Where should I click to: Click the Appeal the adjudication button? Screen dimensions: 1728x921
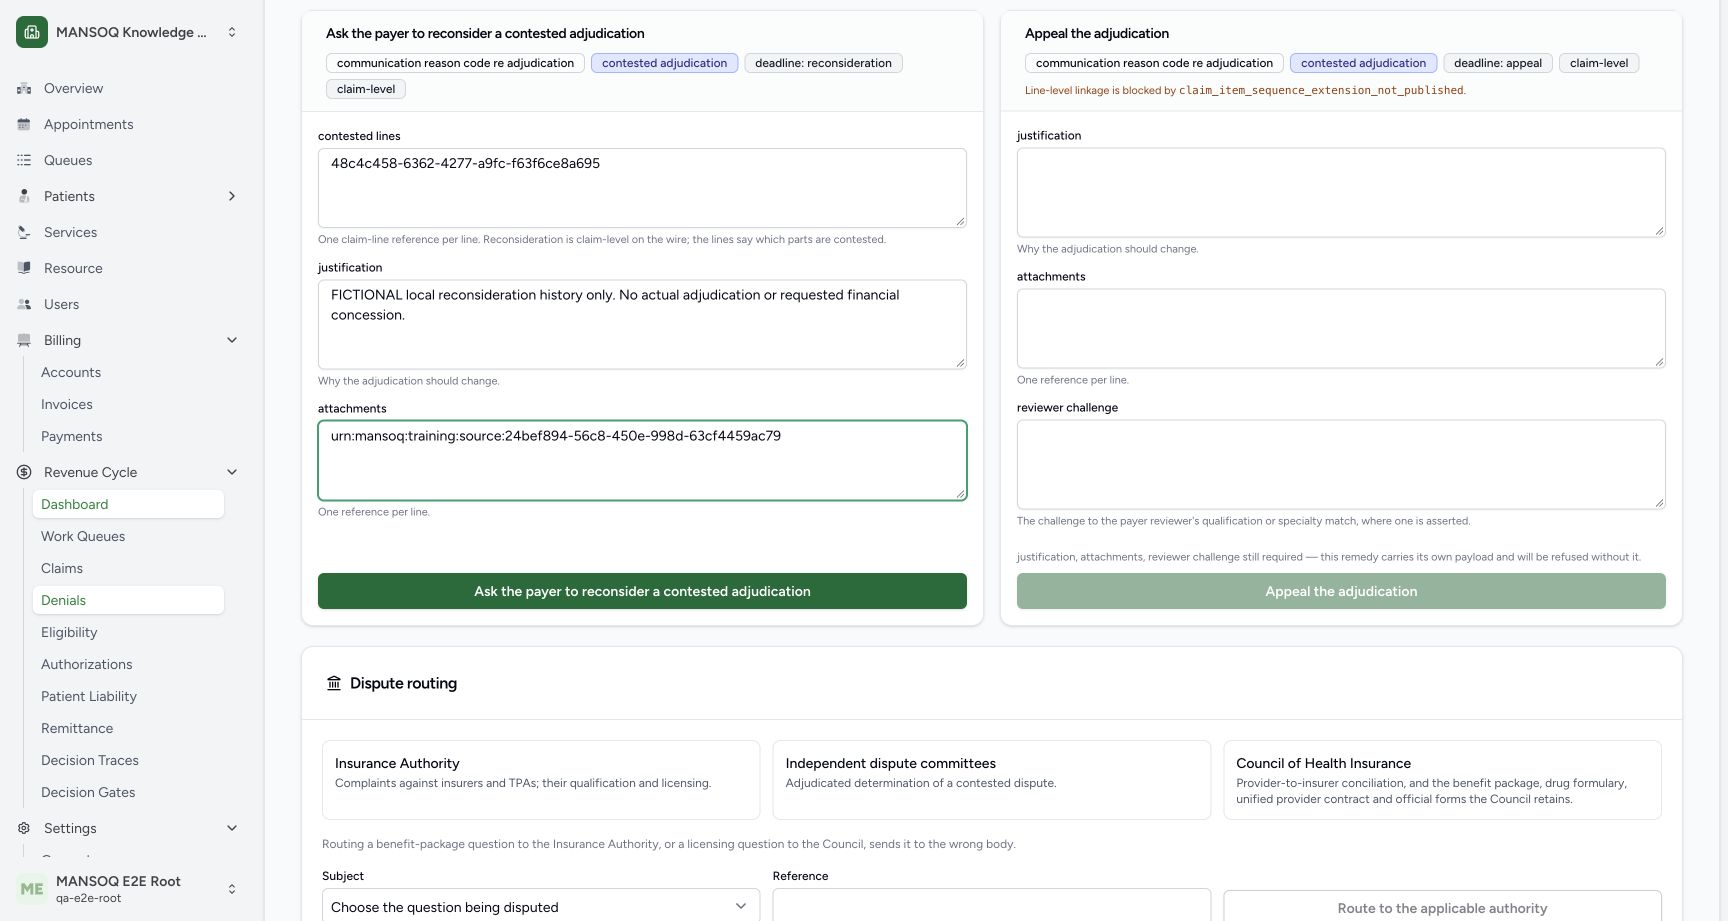(x=1341, y=591)
